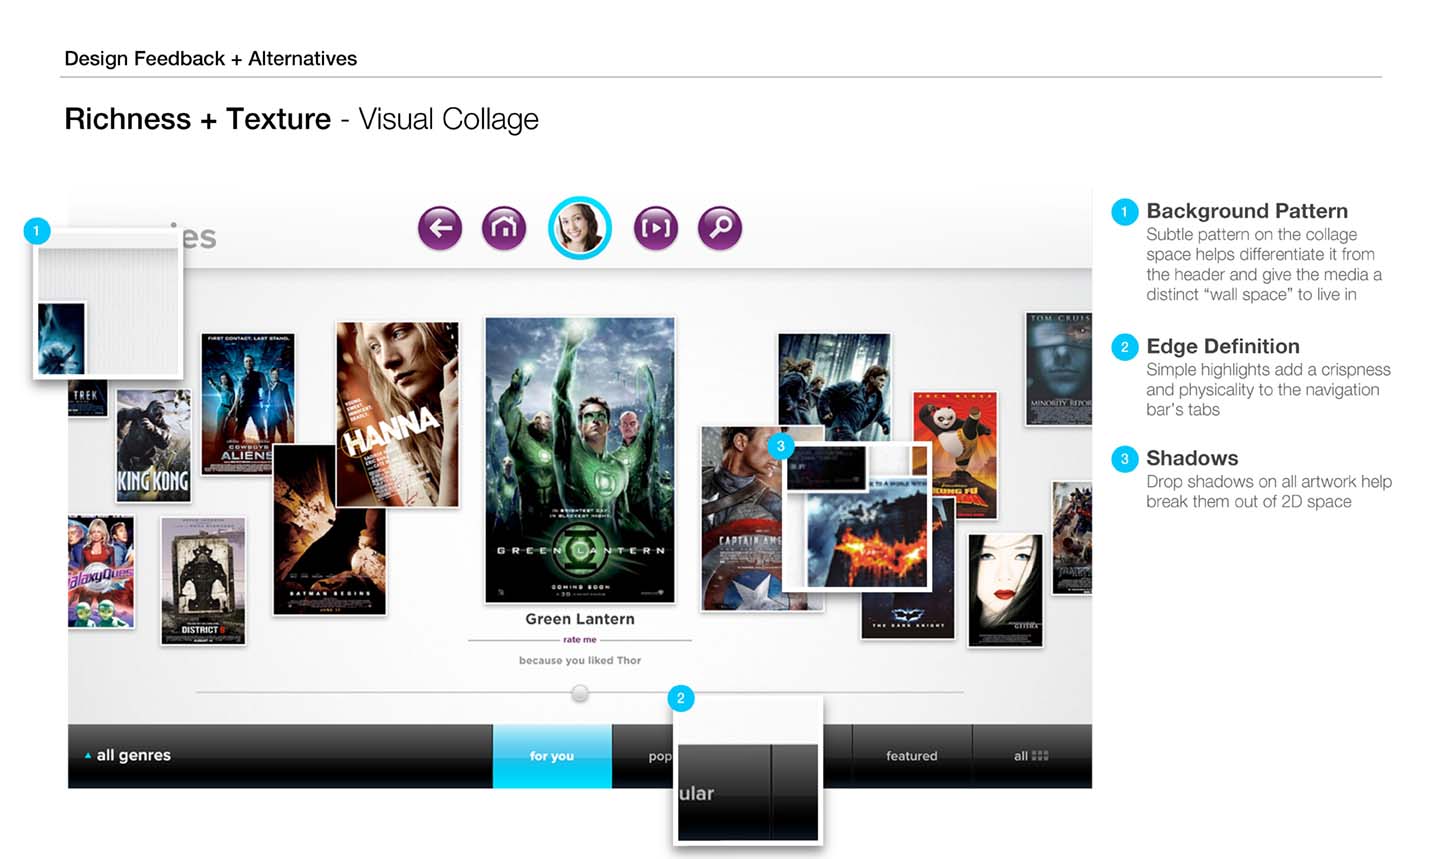Switch to the all tab
The image size is (1440, 859).
tap(1031, 756)
